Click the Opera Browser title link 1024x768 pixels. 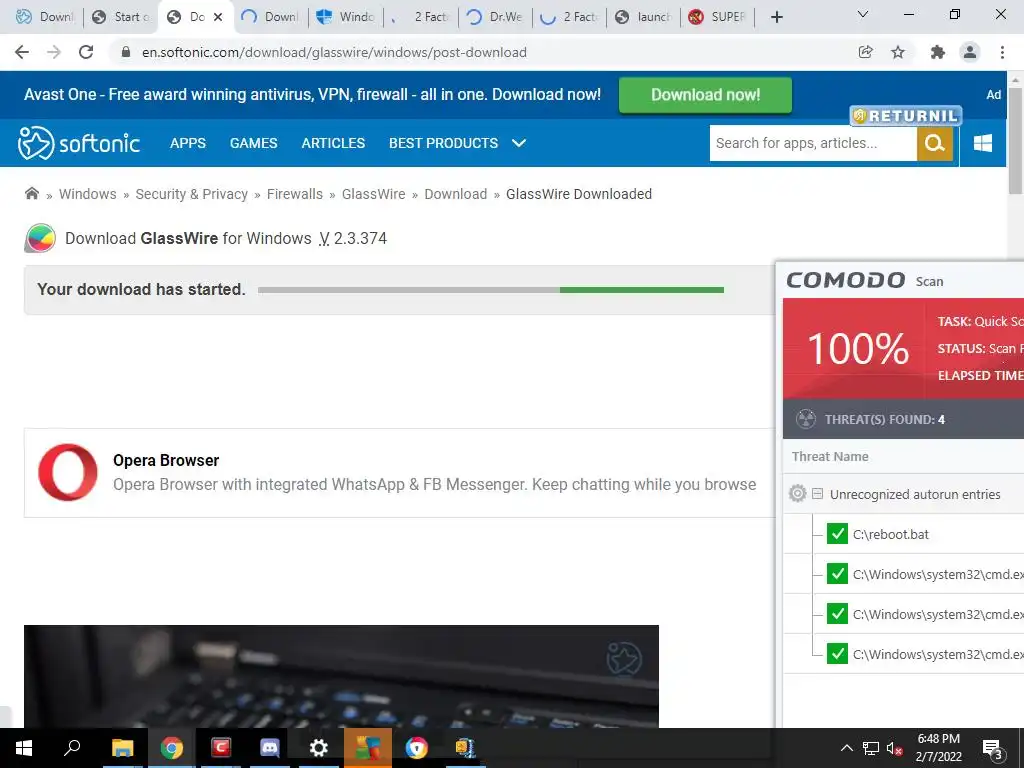[166, 460]
